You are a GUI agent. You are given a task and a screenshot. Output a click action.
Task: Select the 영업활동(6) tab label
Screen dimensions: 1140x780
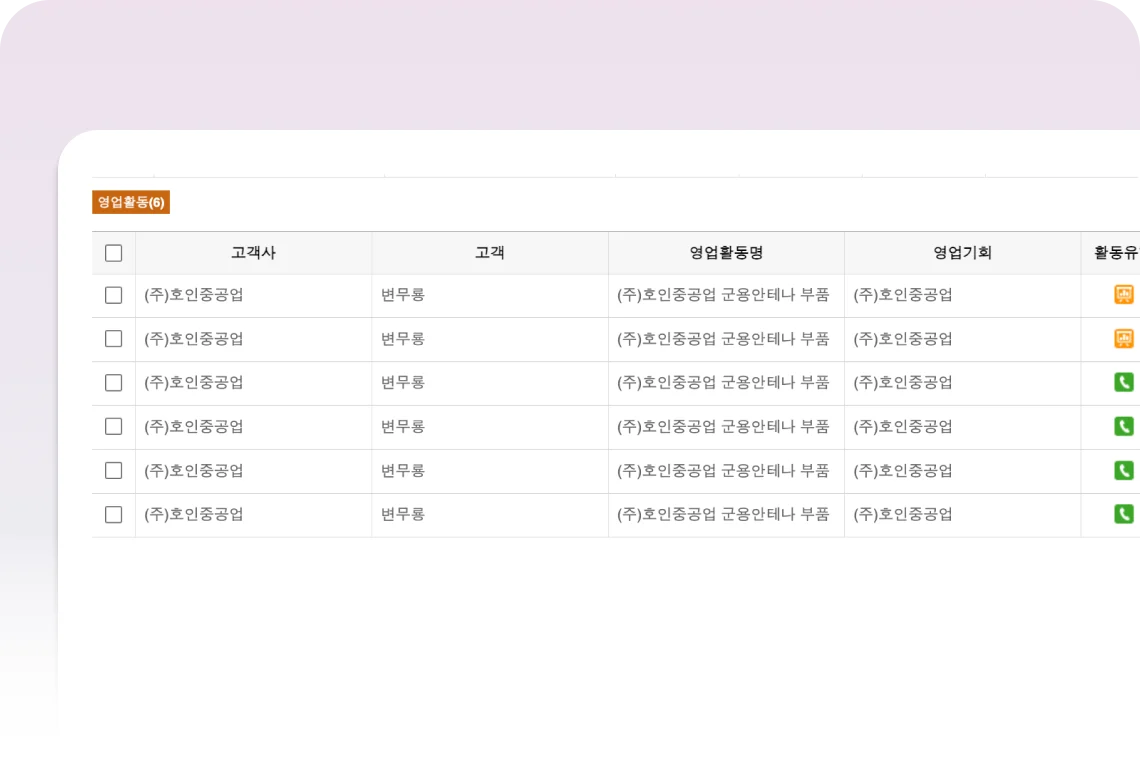tap(131, 203)
